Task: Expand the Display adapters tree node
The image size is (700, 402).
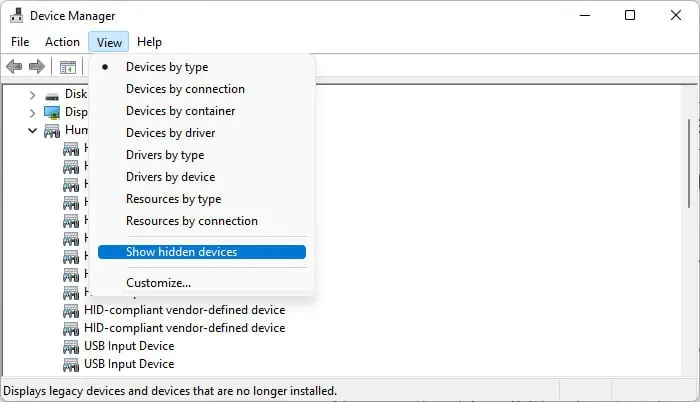Action: pos(33,112)
